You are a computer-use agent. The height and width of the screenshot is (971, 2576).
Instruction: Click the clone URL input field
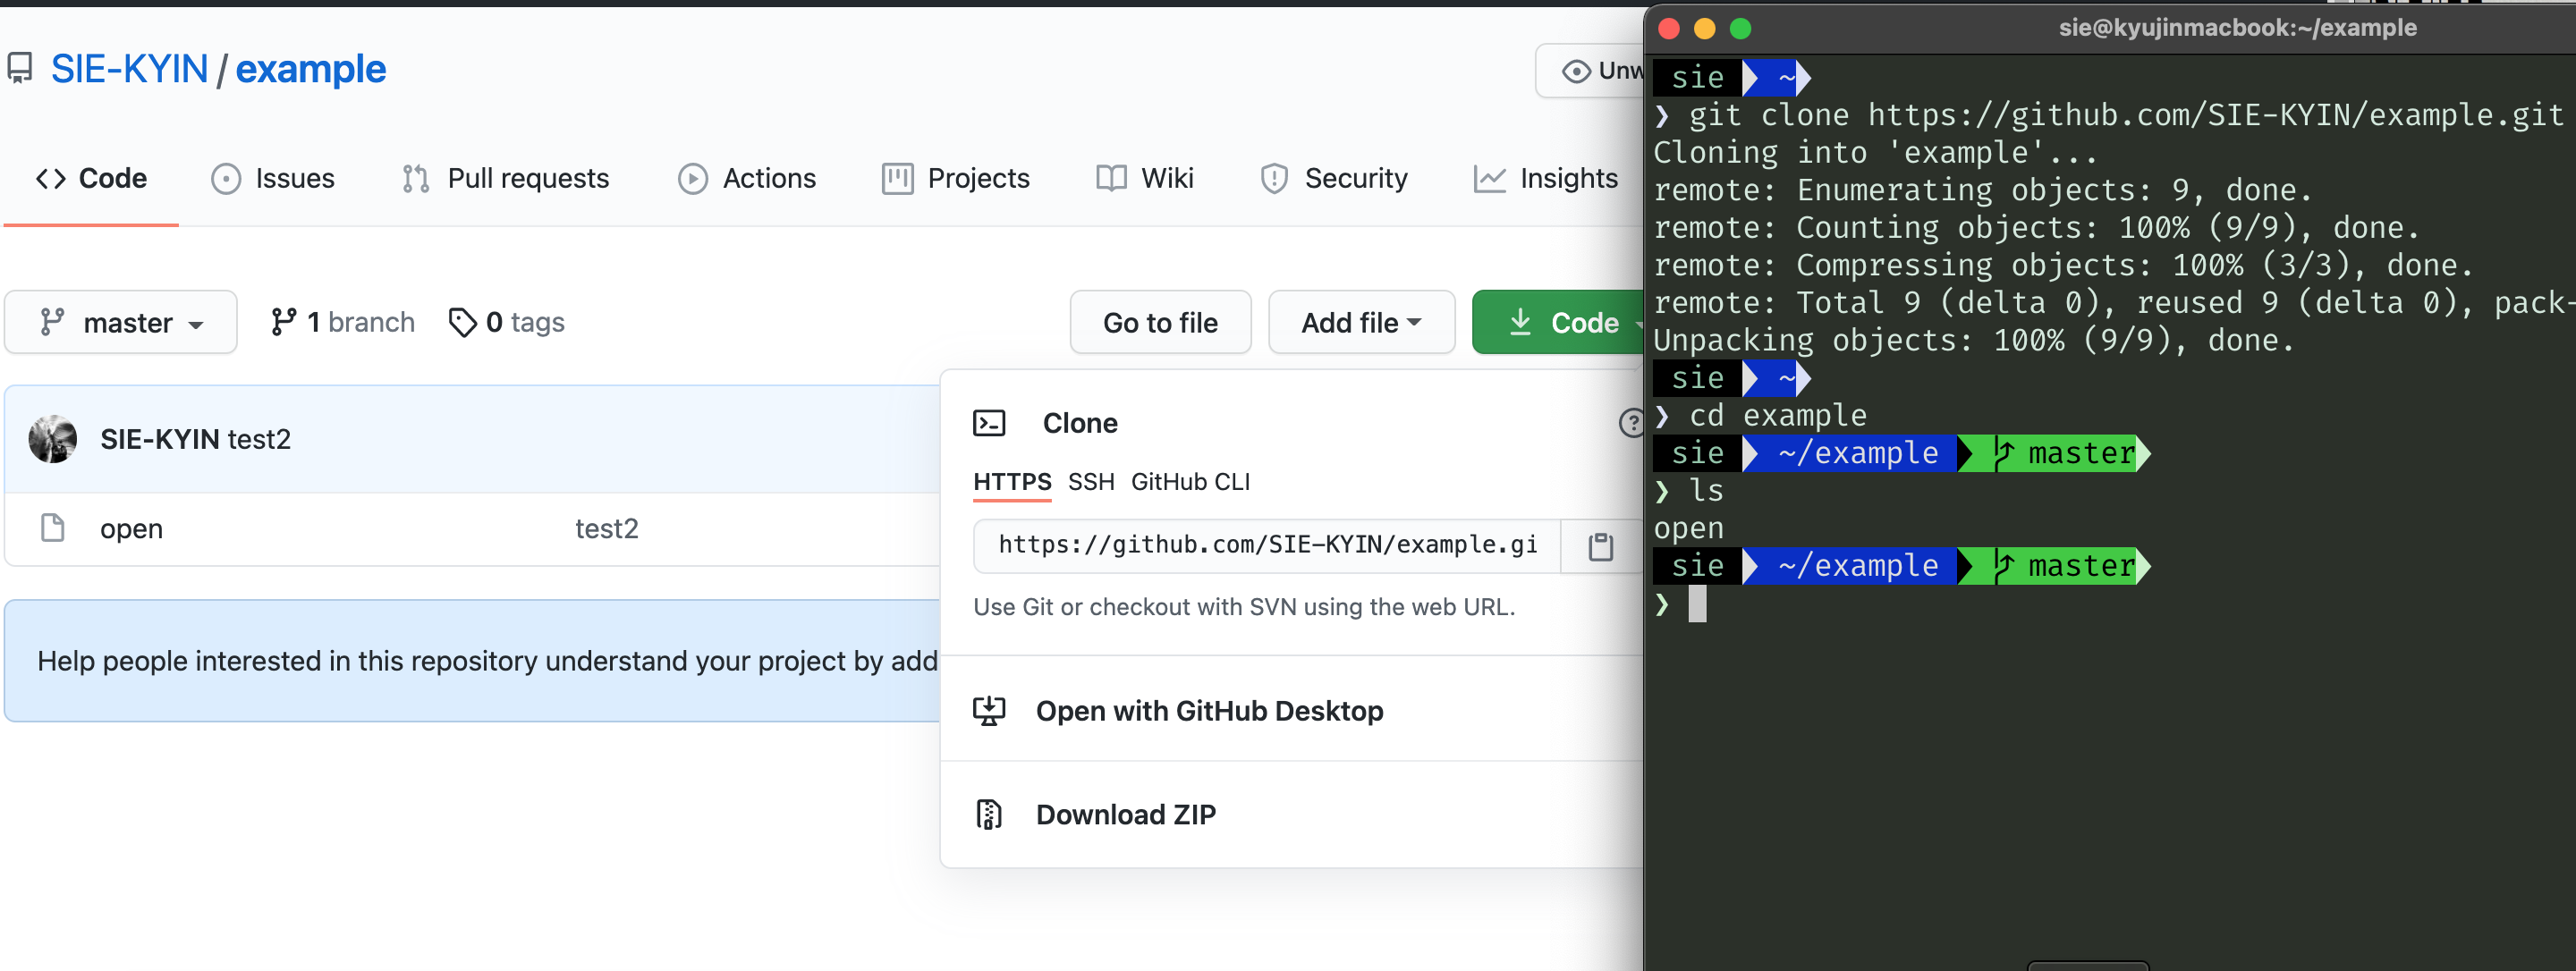[x=1267, y=545]
